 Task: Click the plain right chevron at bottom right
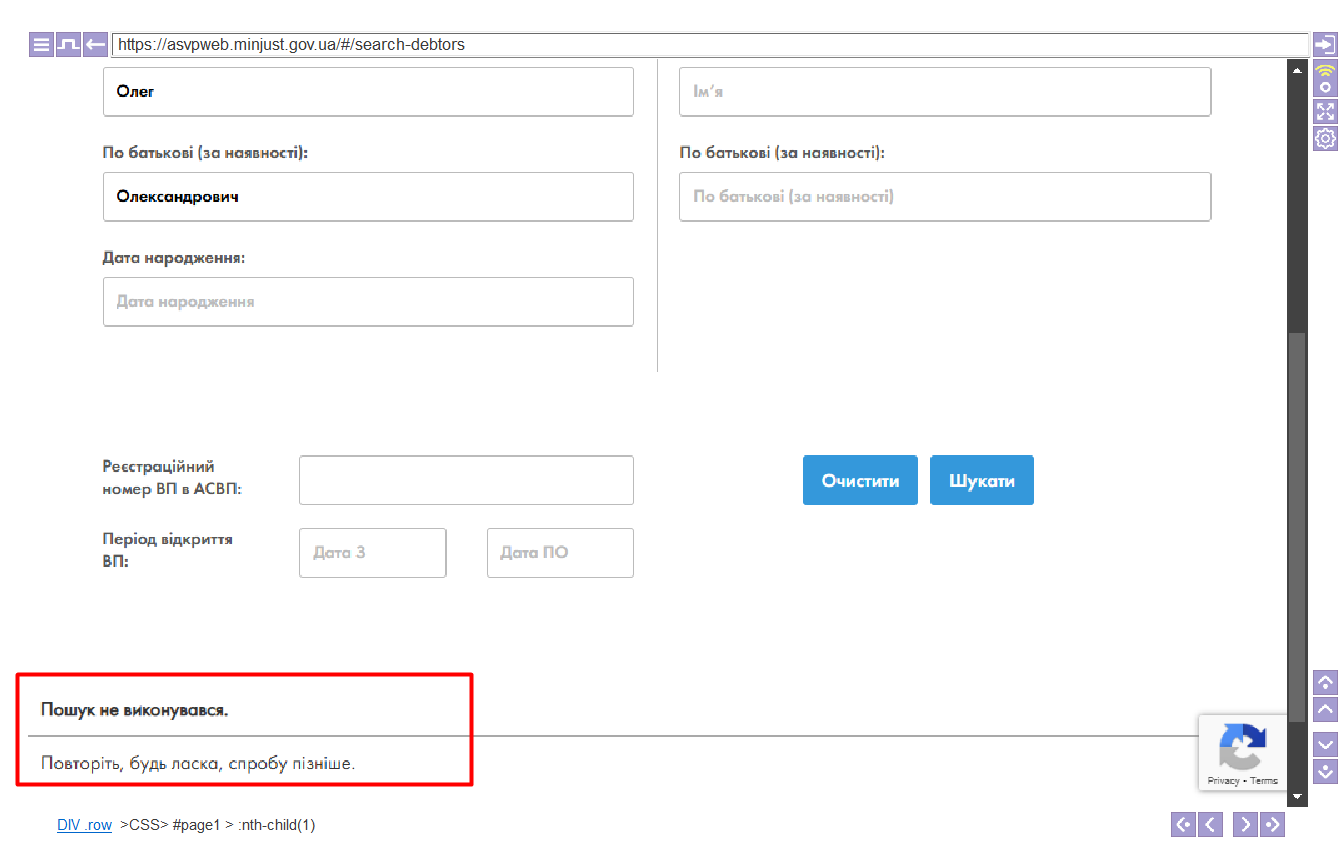1245,825
